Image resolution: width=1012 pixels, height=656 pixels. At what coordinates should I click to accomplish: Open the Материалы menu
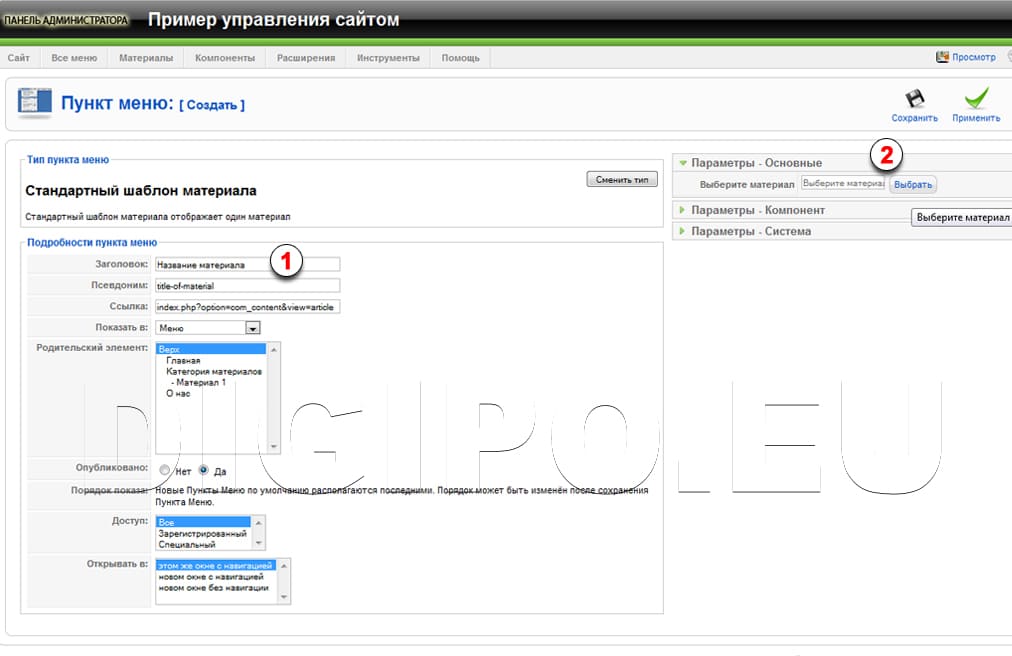coord(146,58)
